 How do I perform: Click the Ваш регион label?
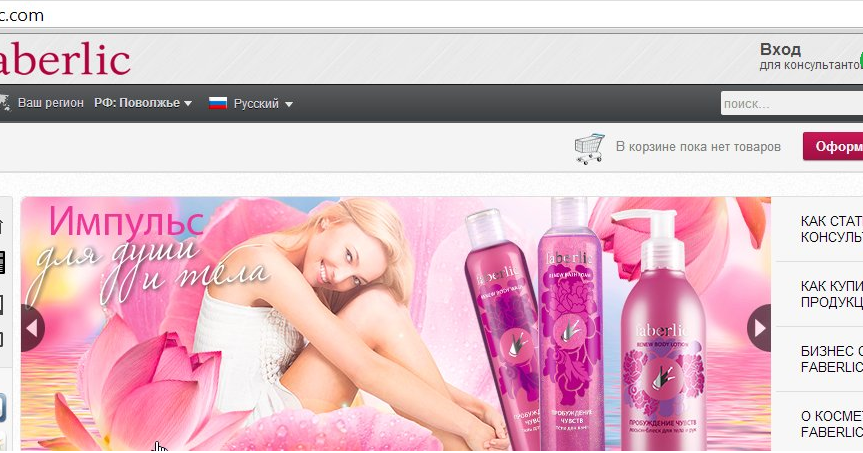51,103
